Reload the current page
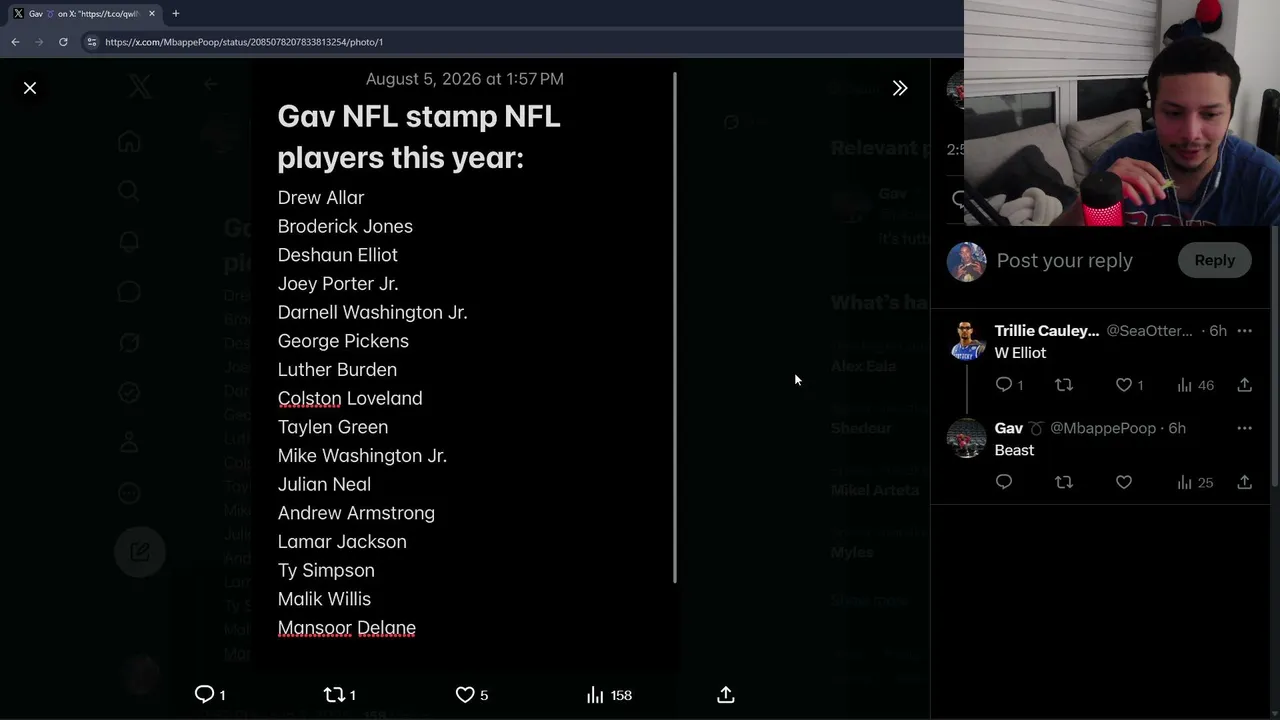This screenshot has height=720, width=1280. click(x=63, y=42)
